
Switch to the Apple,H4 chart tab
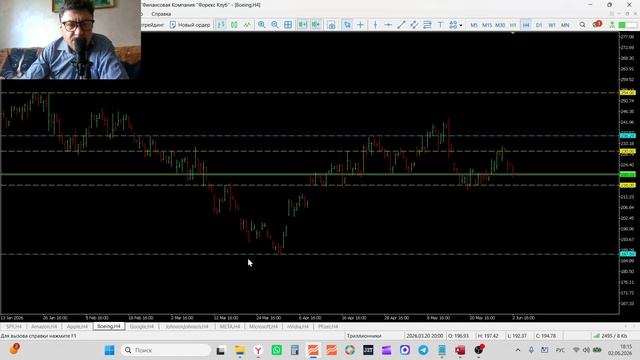point(77,327)
